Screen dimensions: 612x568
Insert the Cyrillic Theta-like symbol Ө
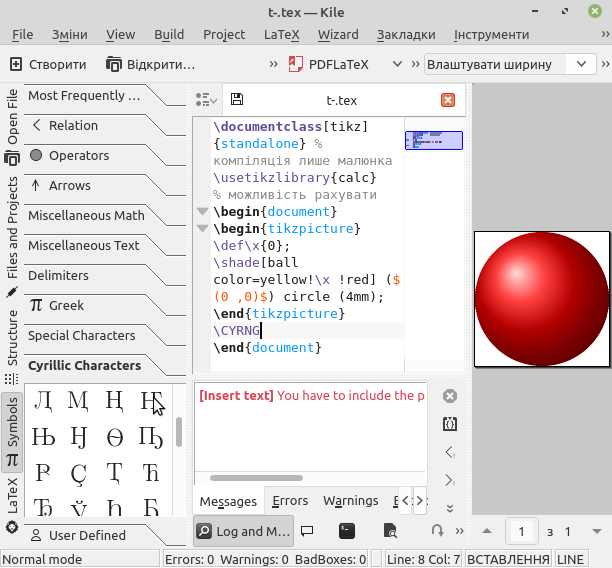pyautogui.click(x=115, y=437)
